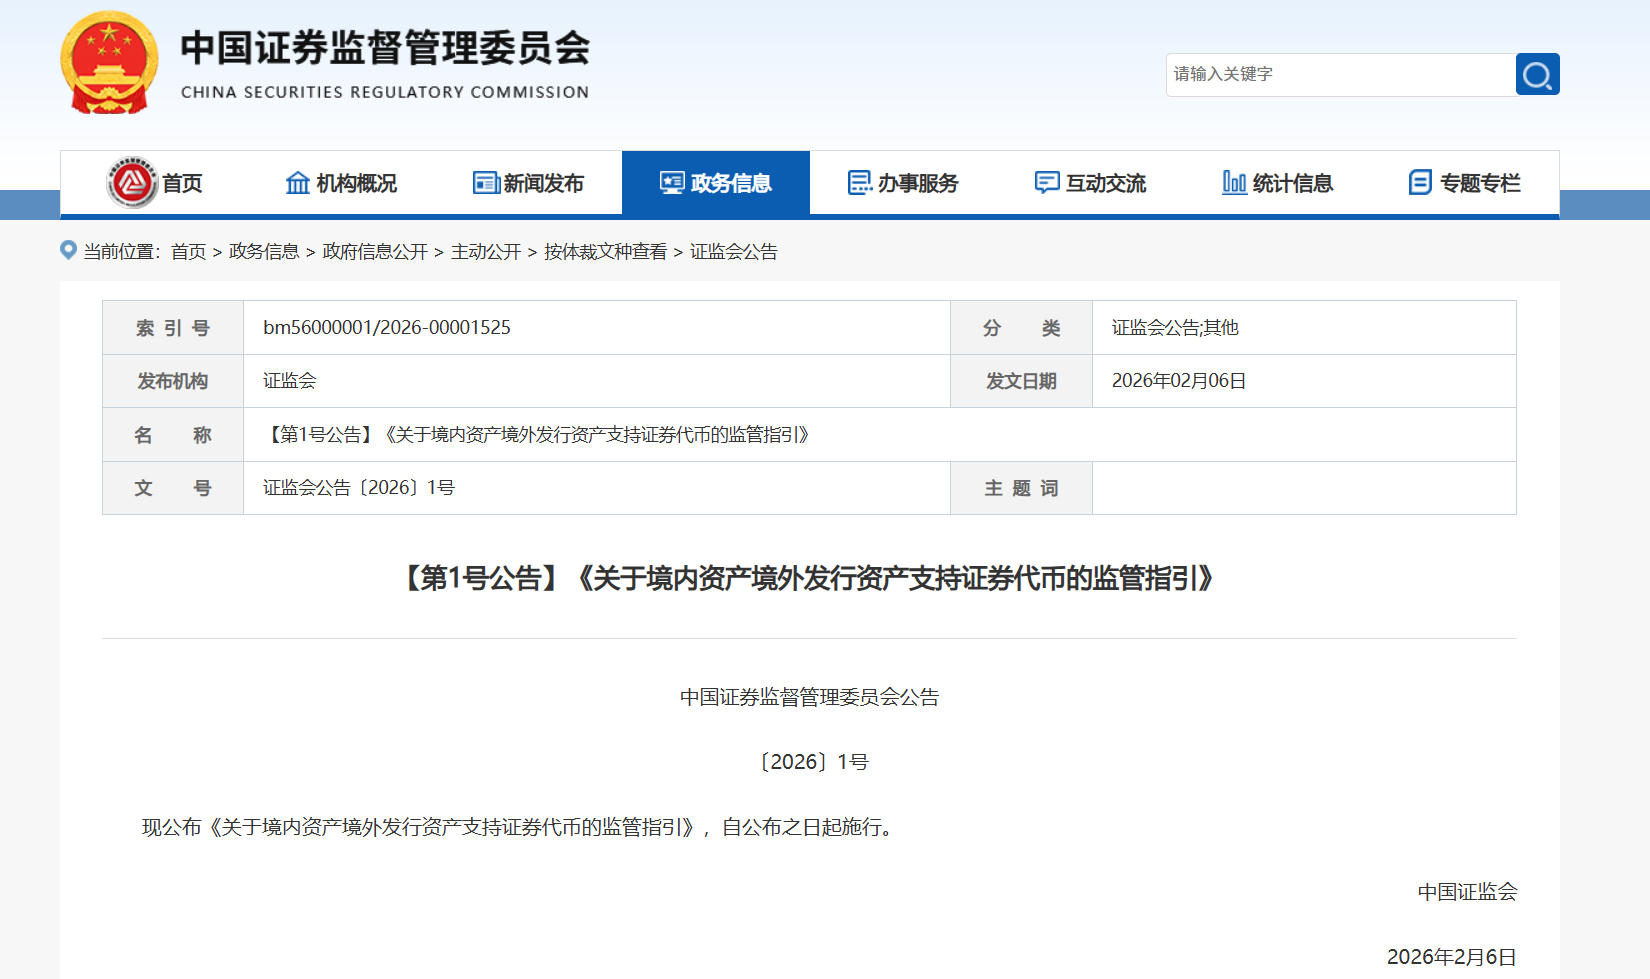Click the 主动公开 breadcrumb link
This screenshot has height=979, width=1650.
click(487, 251)
